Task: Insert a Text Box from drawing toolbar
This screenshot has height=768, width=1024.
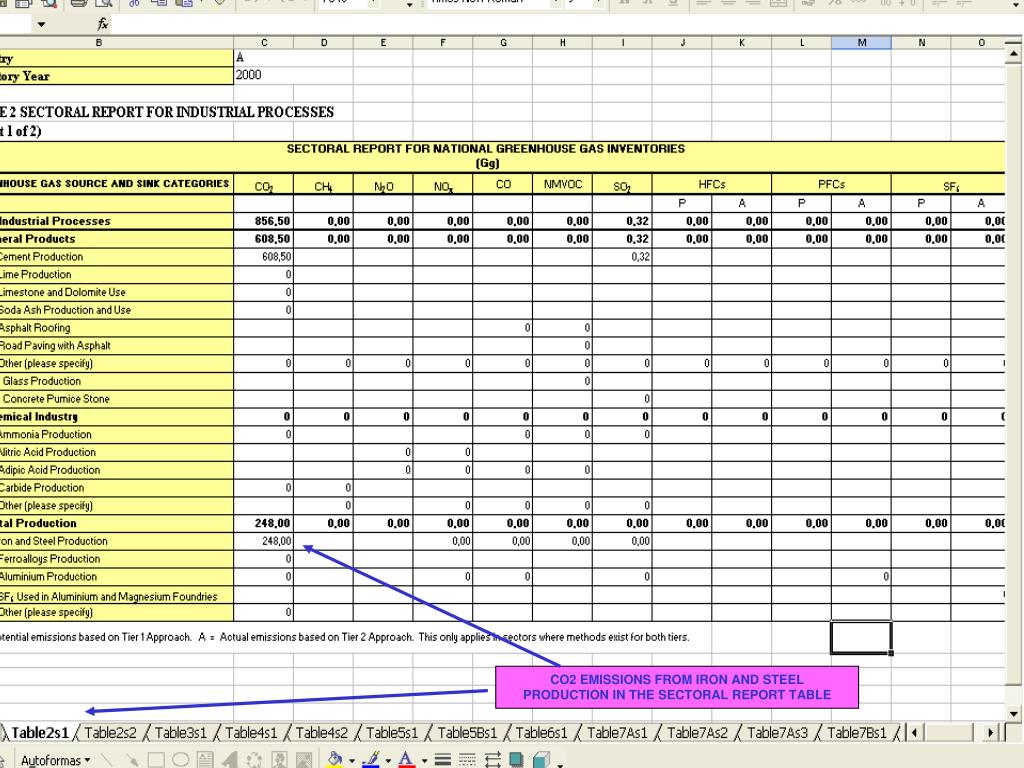Action: coord(205,760)
